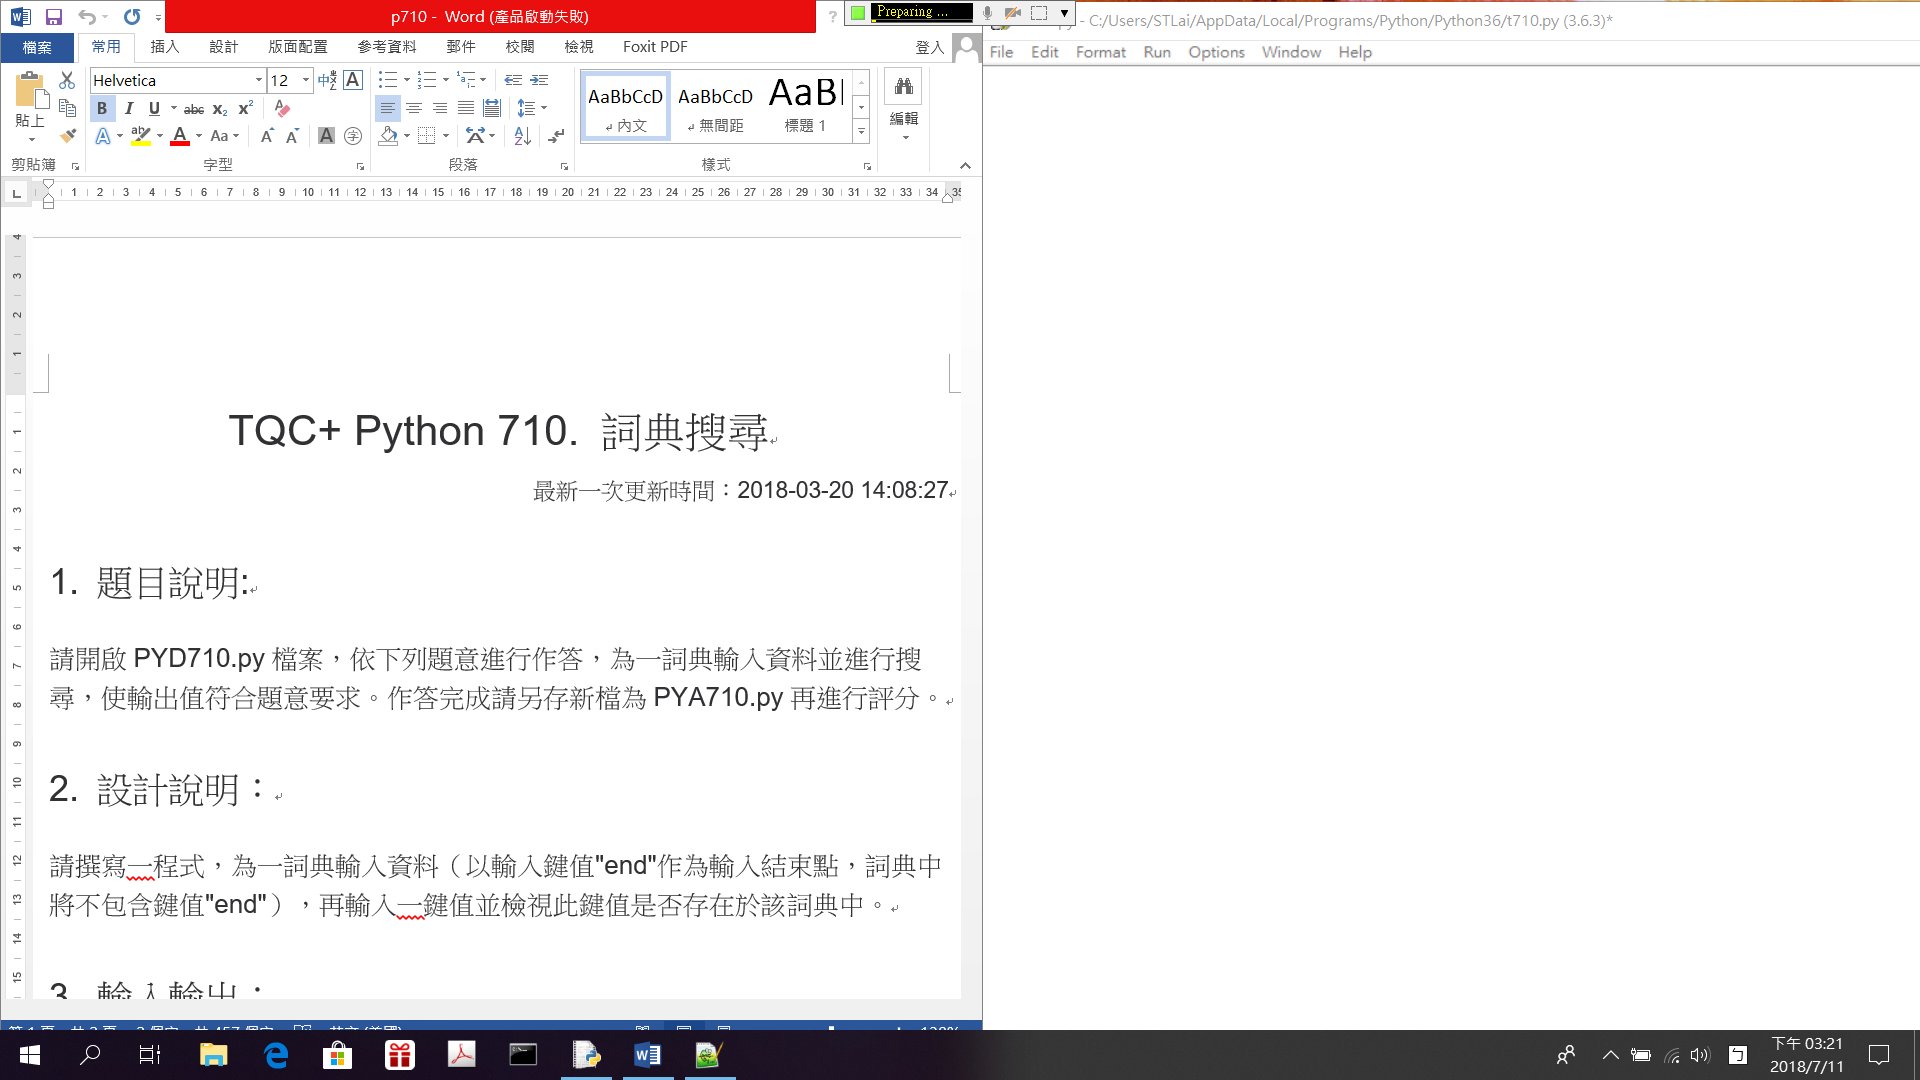The image size is (1920, 1080).
Task: Toggle Subscript formatting
Action: (220, 108)
